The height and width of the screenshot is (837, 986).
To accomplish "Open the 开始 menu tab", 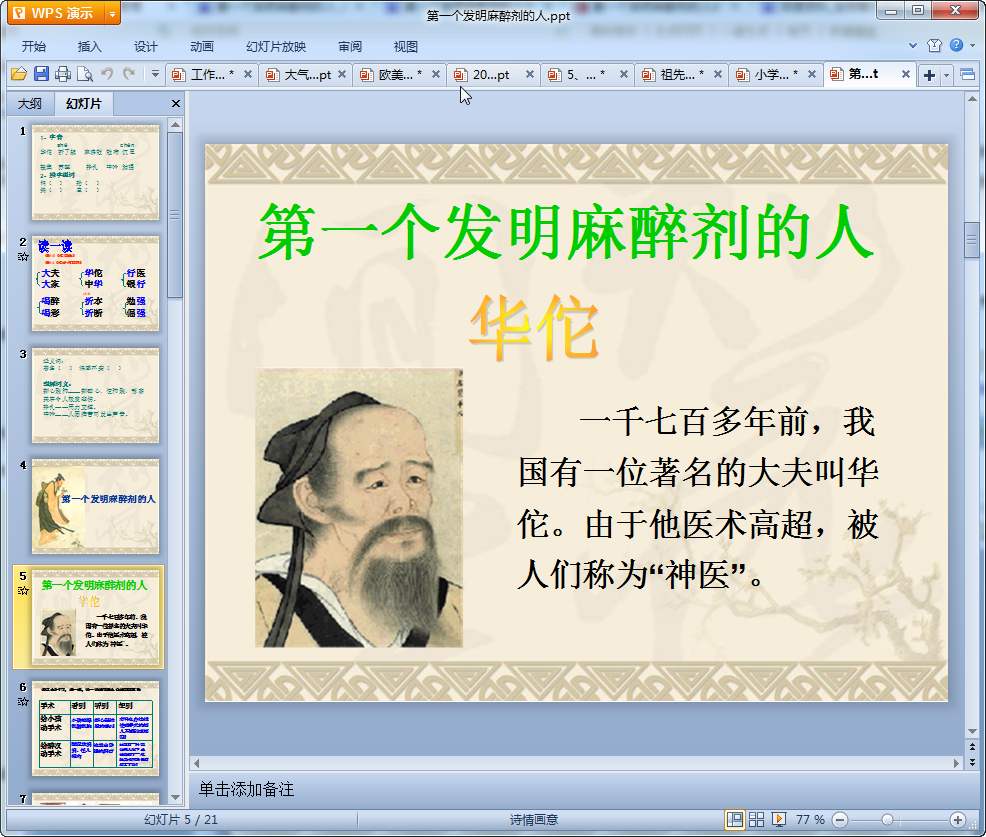I will pos(34,47).
